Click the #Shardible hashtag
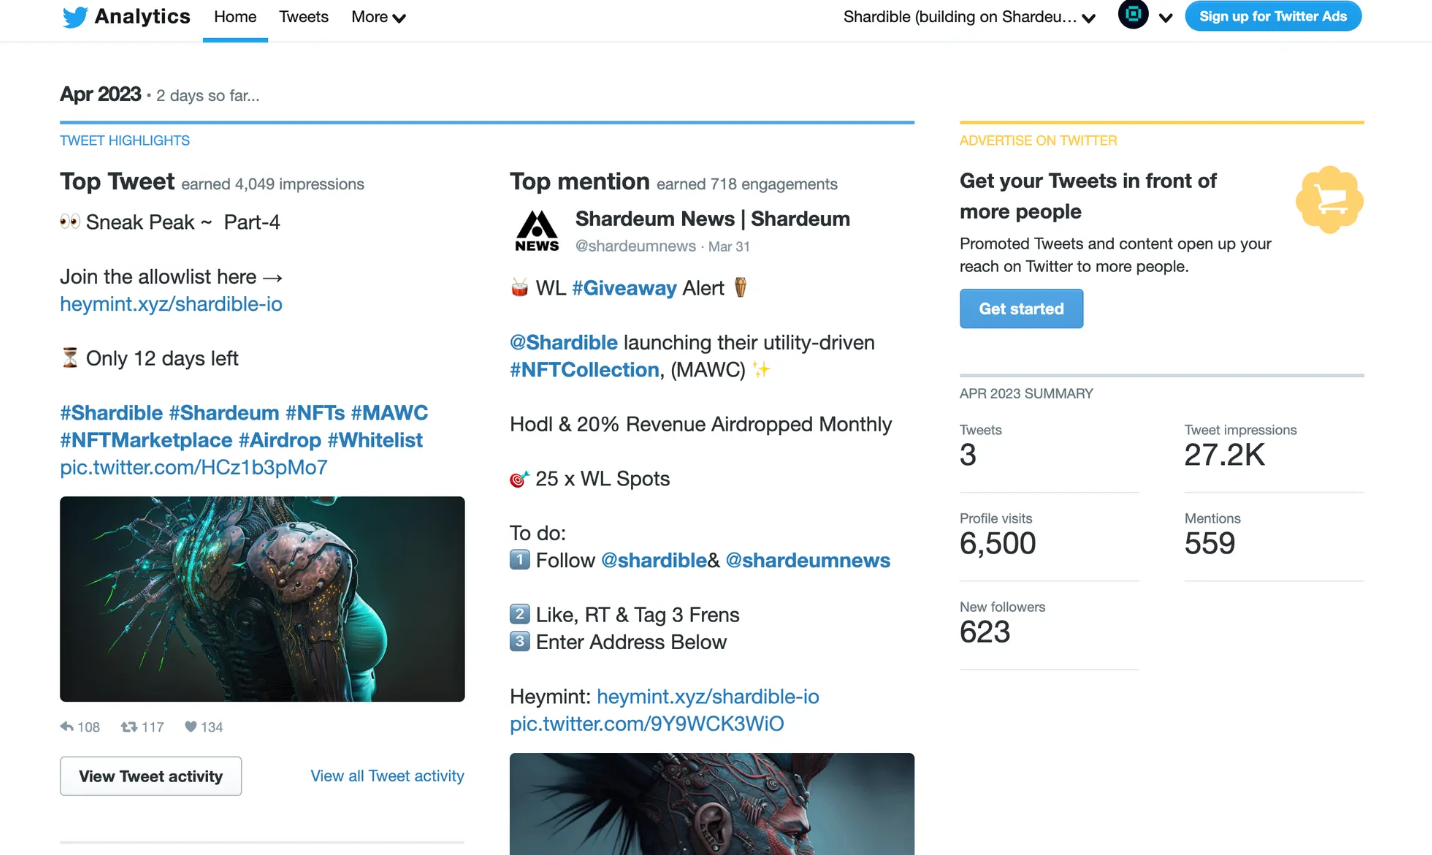The image size is (1432, 855). [x=111, y=413]
